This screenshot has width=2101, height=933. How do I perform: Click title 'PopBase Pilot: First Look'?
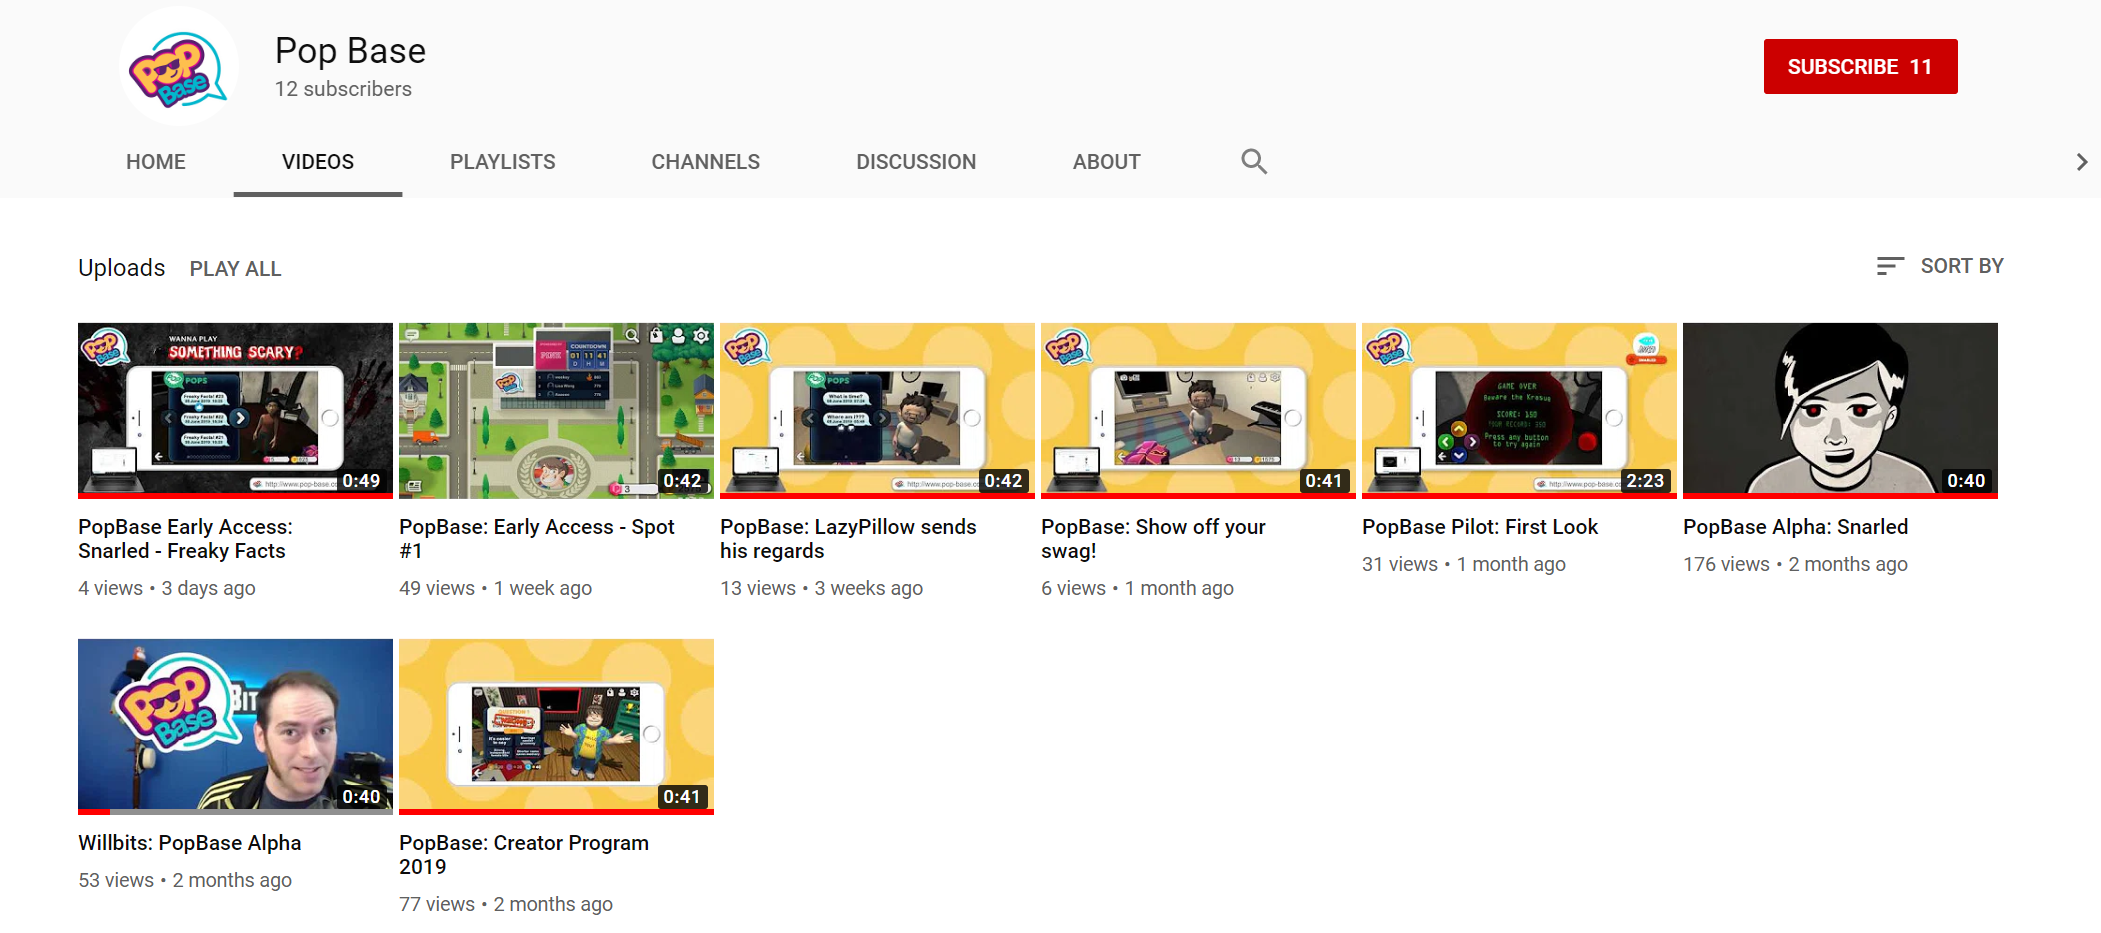pyautogui.click(x=1480, y=527)
